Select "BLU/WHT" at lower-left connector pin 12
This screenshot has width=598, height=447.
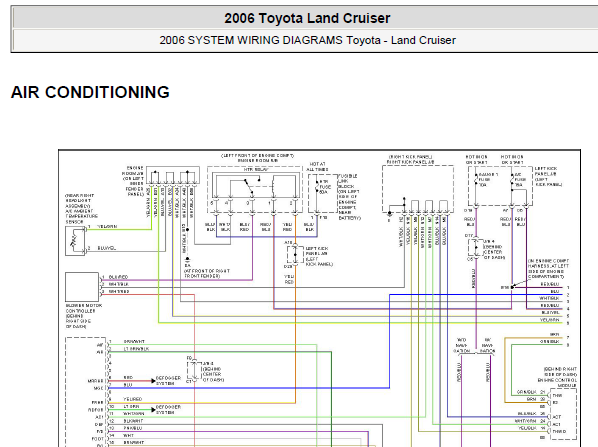pyautogui.click(x=133, y=421)
